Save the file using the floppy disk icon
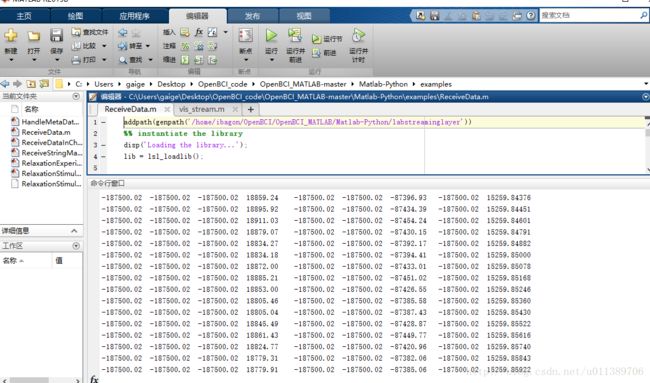Screen dimensions: 650x383 click(x=56, y=36)
